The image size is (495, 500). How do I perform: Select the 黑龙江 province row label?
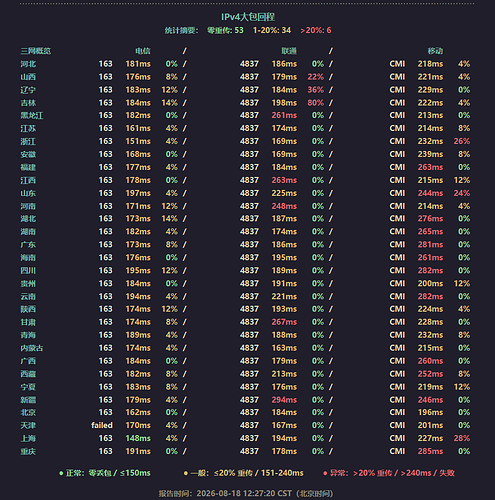32,115
